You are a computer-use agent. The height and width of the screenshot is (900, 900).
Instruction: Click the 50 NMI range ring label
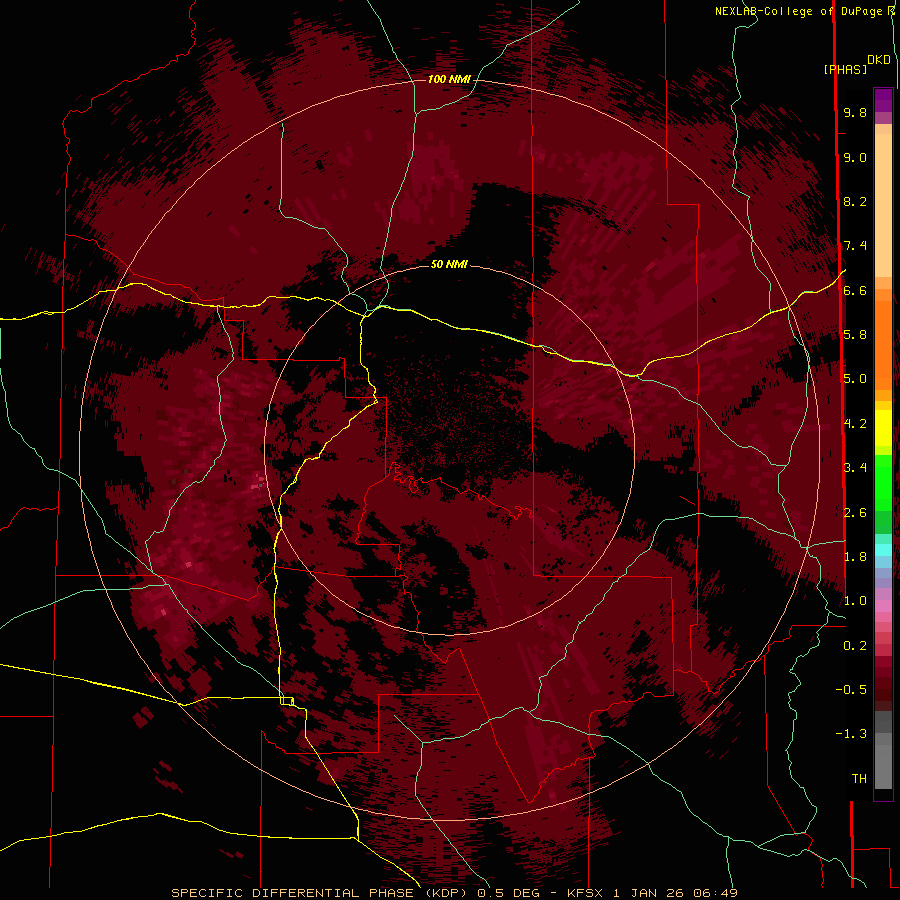449,264
